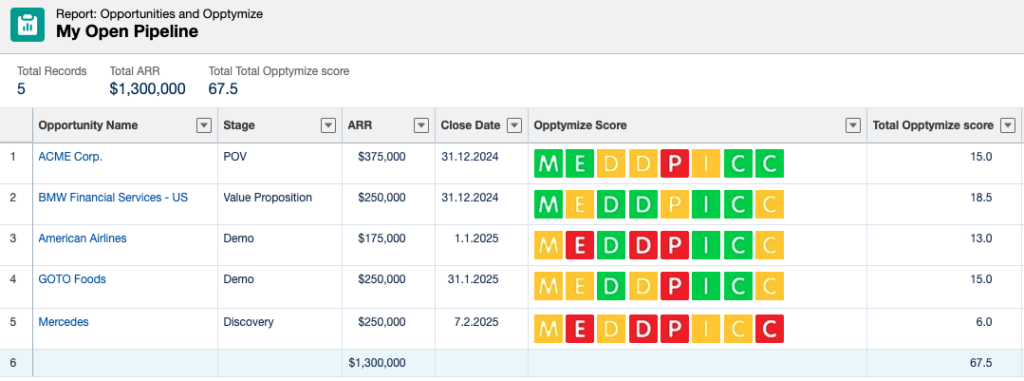Viewport: 1024px width, 381px height.
Task: Click the red E badge in American Airlines row
Action: pos(580,246)
